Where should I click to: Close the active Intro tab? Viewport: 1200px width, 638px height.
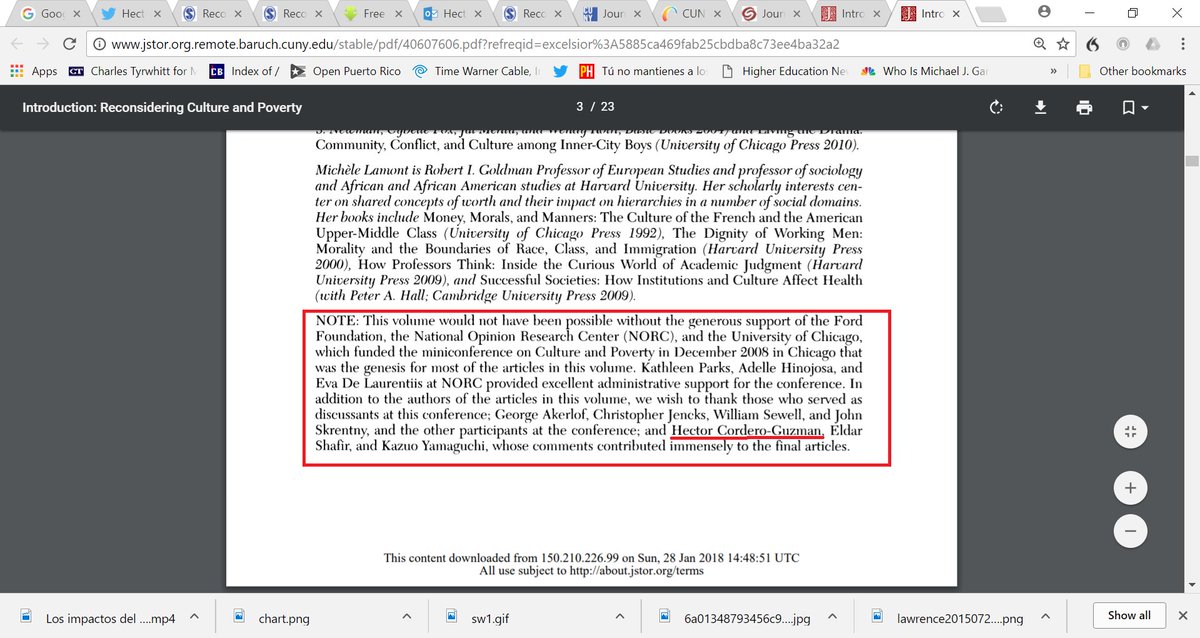coord(955,15)
